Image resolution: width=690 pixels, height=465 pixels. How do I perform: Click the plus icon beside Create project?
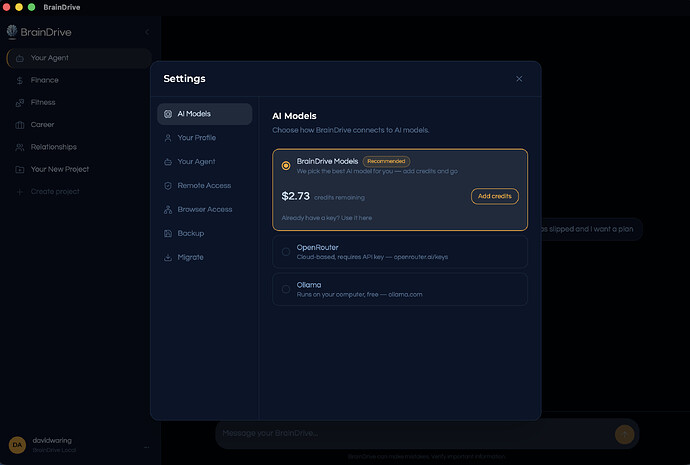pos(20,192)
